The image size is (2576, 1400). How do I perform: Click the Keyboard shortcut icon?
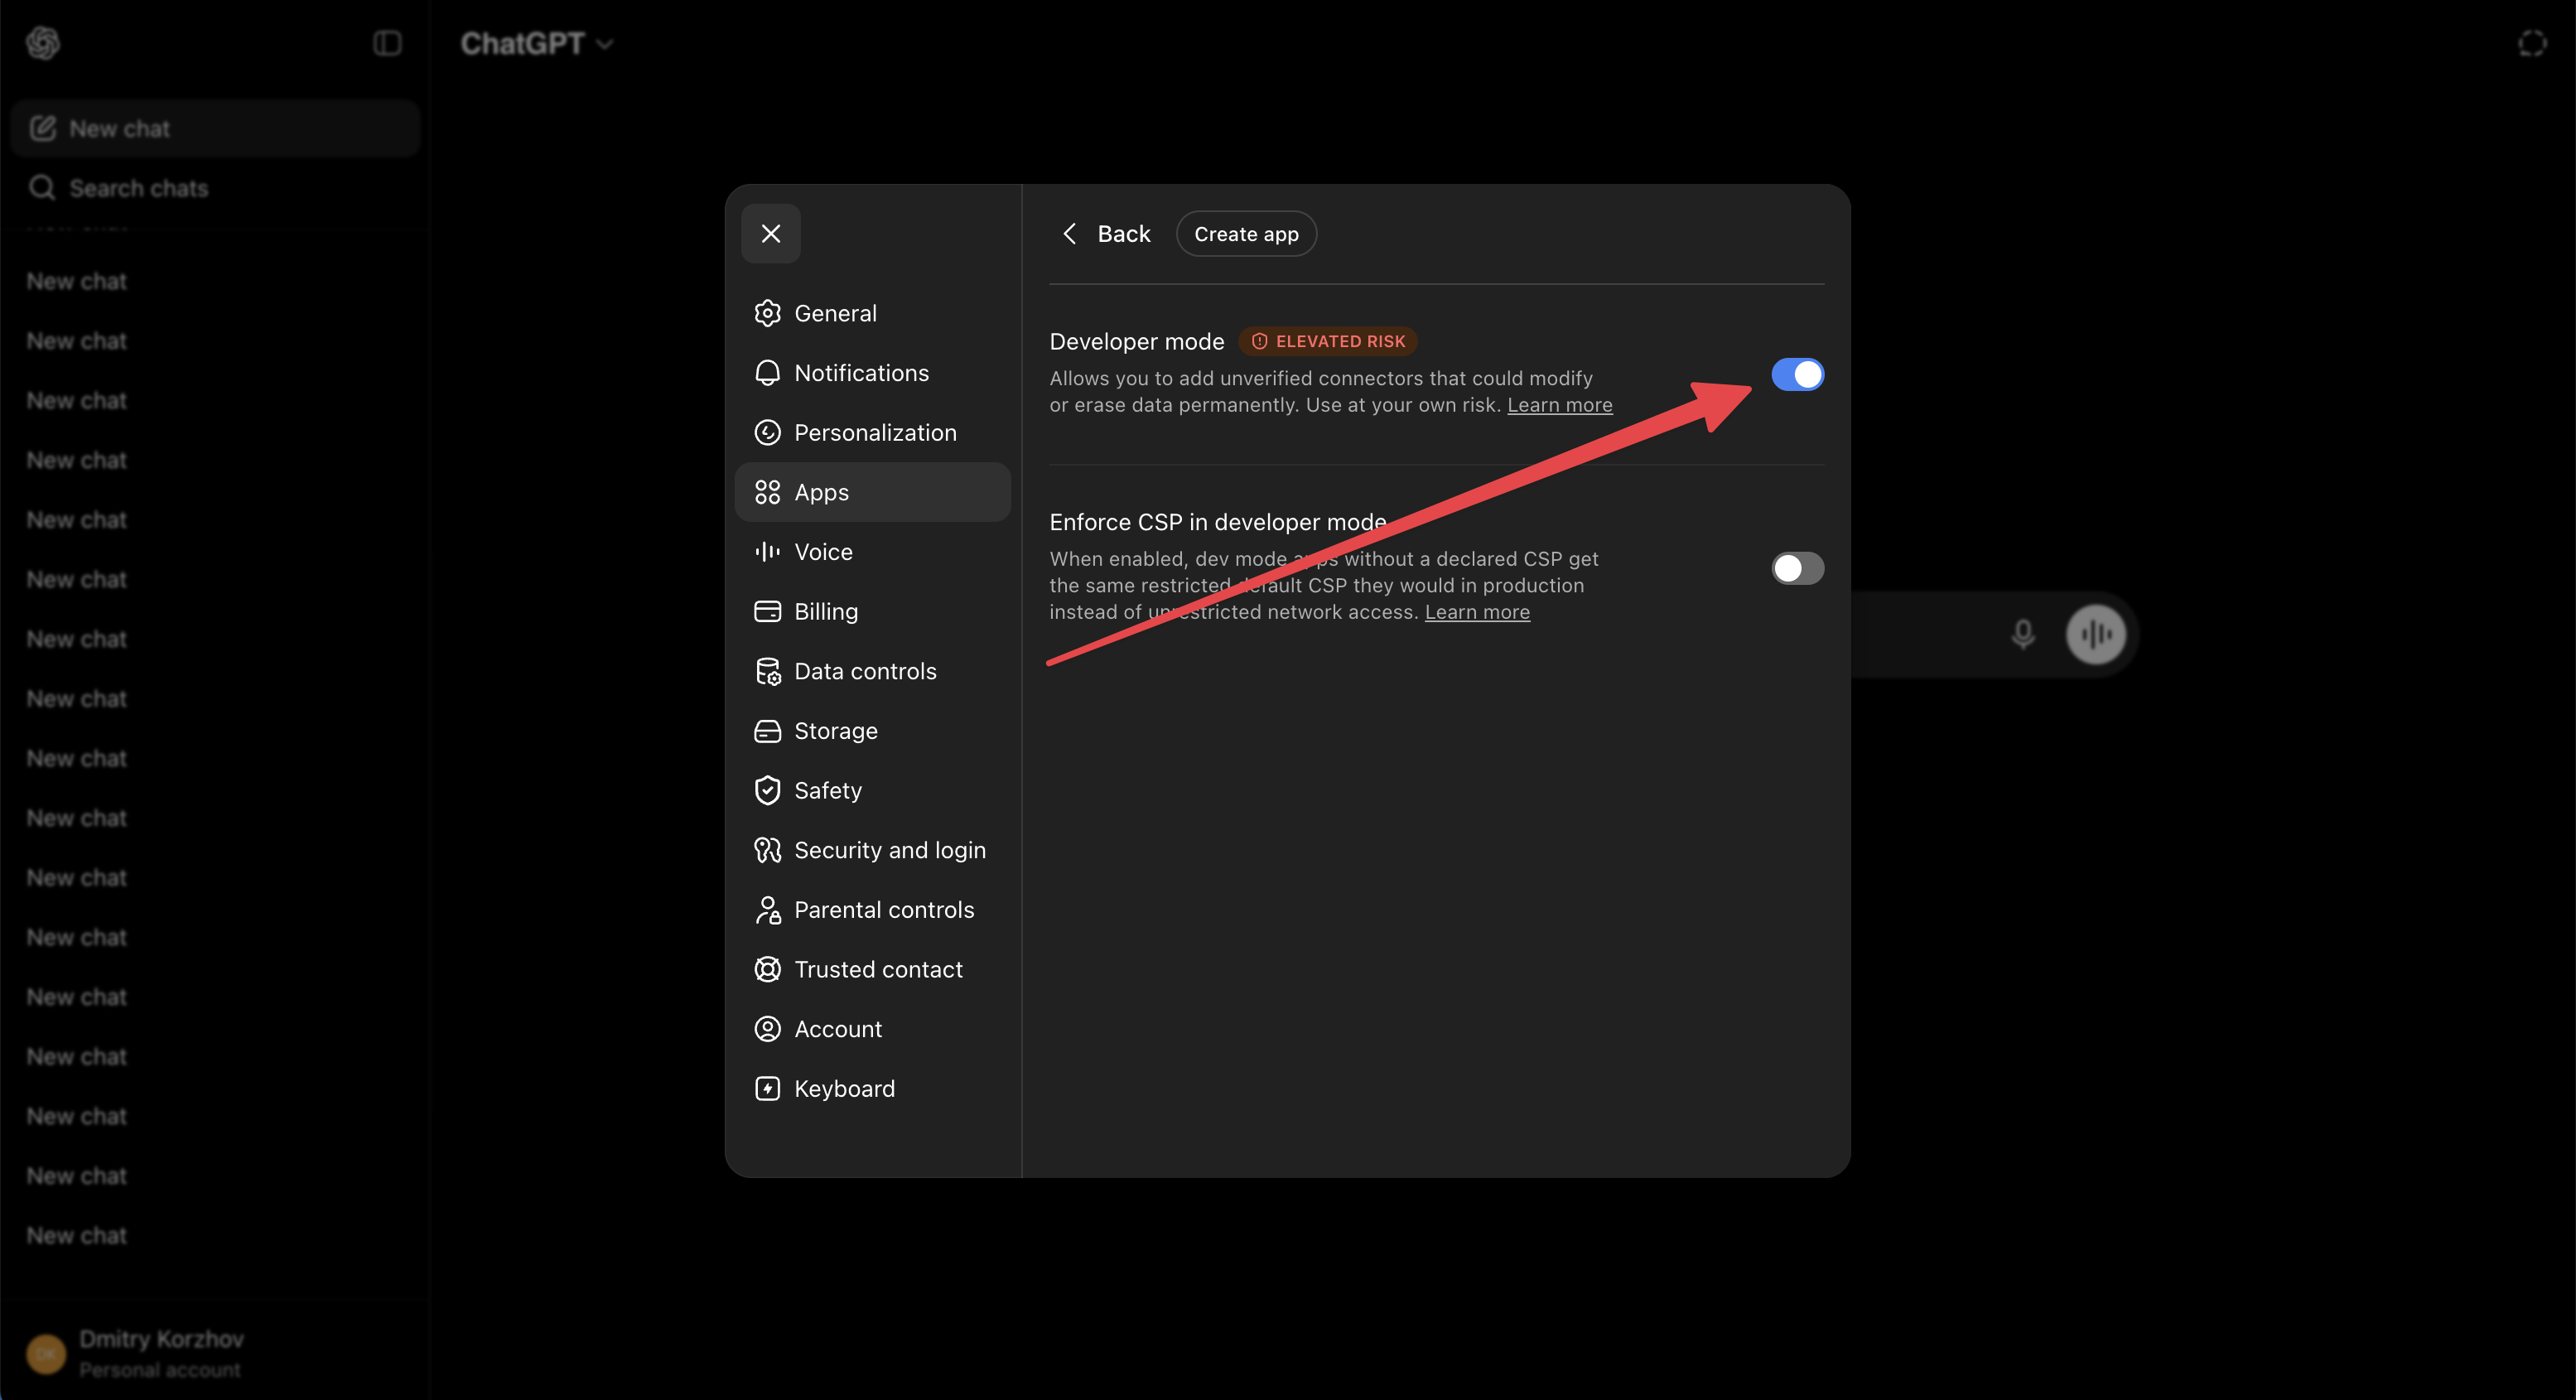point(767,1088)
